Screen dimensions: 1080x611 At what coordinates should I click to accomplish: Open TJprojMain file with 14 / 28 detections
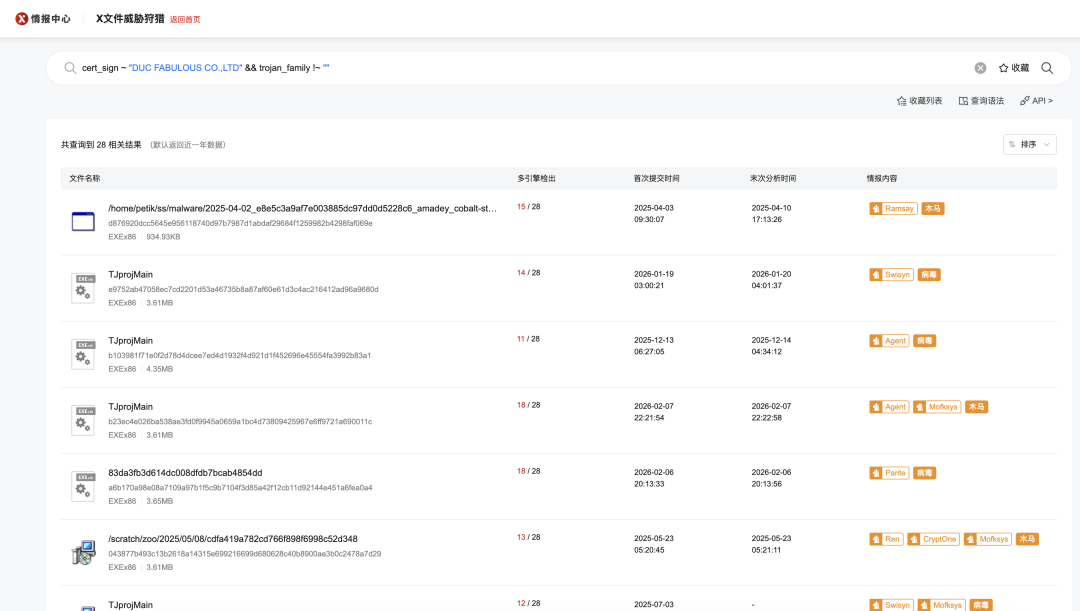(130, 274)
